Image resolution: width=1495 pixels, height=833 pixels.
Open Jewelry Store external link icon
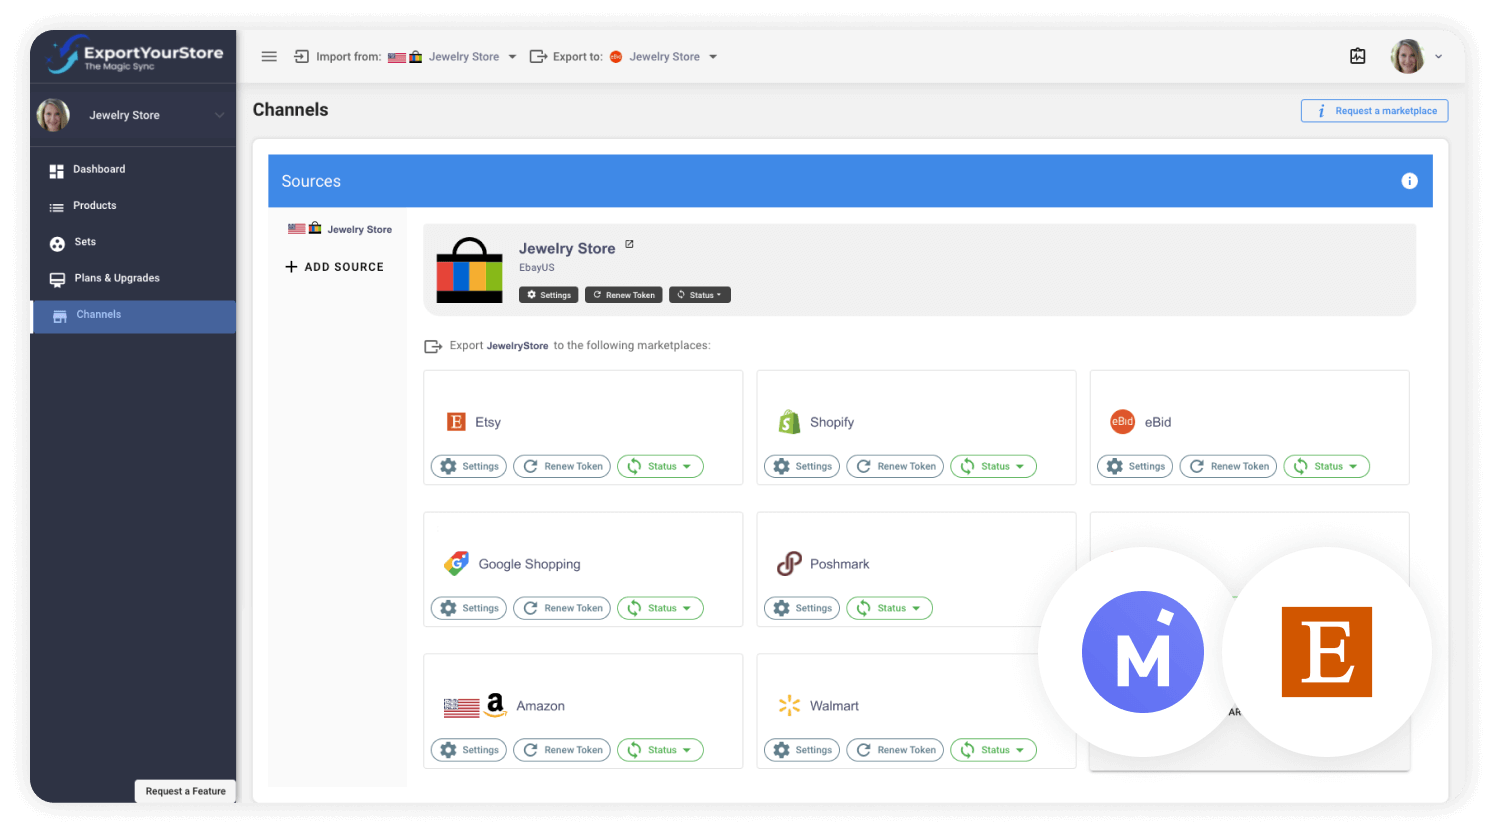(x=629, y=244)
